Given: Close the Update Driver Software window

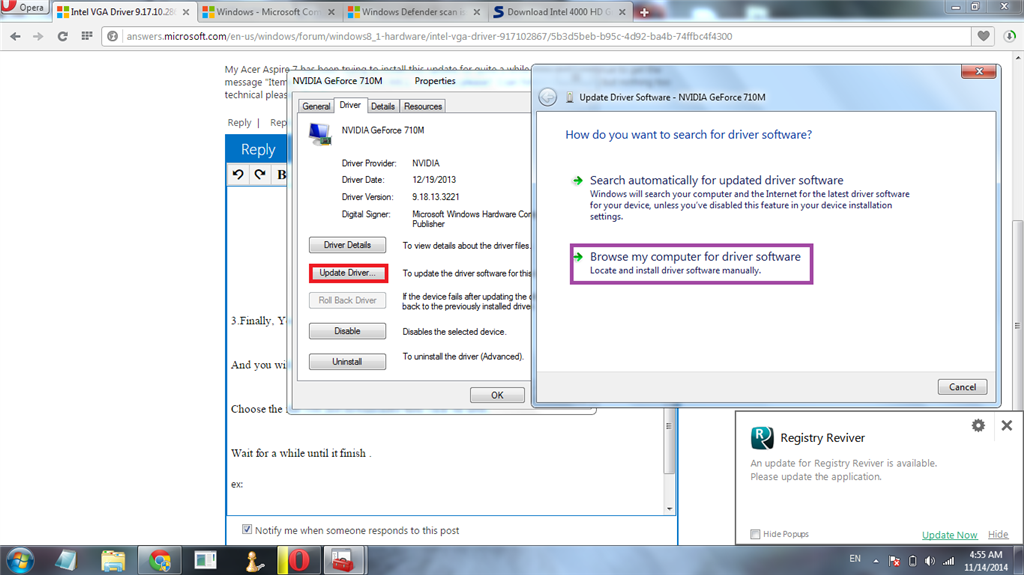Looking at the screenshot, I should tap(978, 71).
